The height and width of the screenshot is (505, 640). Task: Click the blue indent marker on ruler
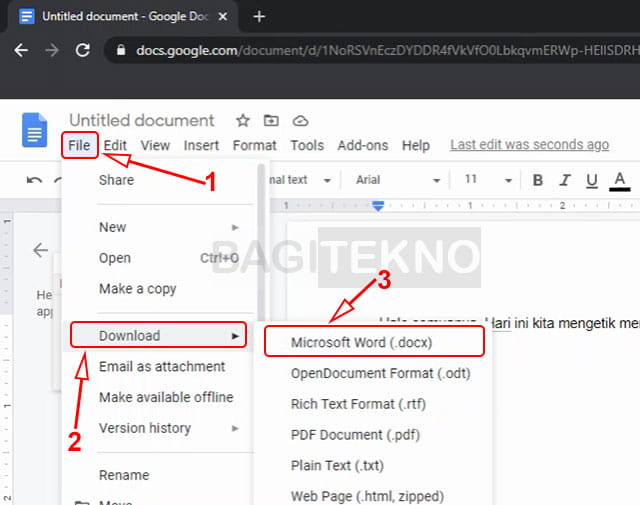pos(378,205)
